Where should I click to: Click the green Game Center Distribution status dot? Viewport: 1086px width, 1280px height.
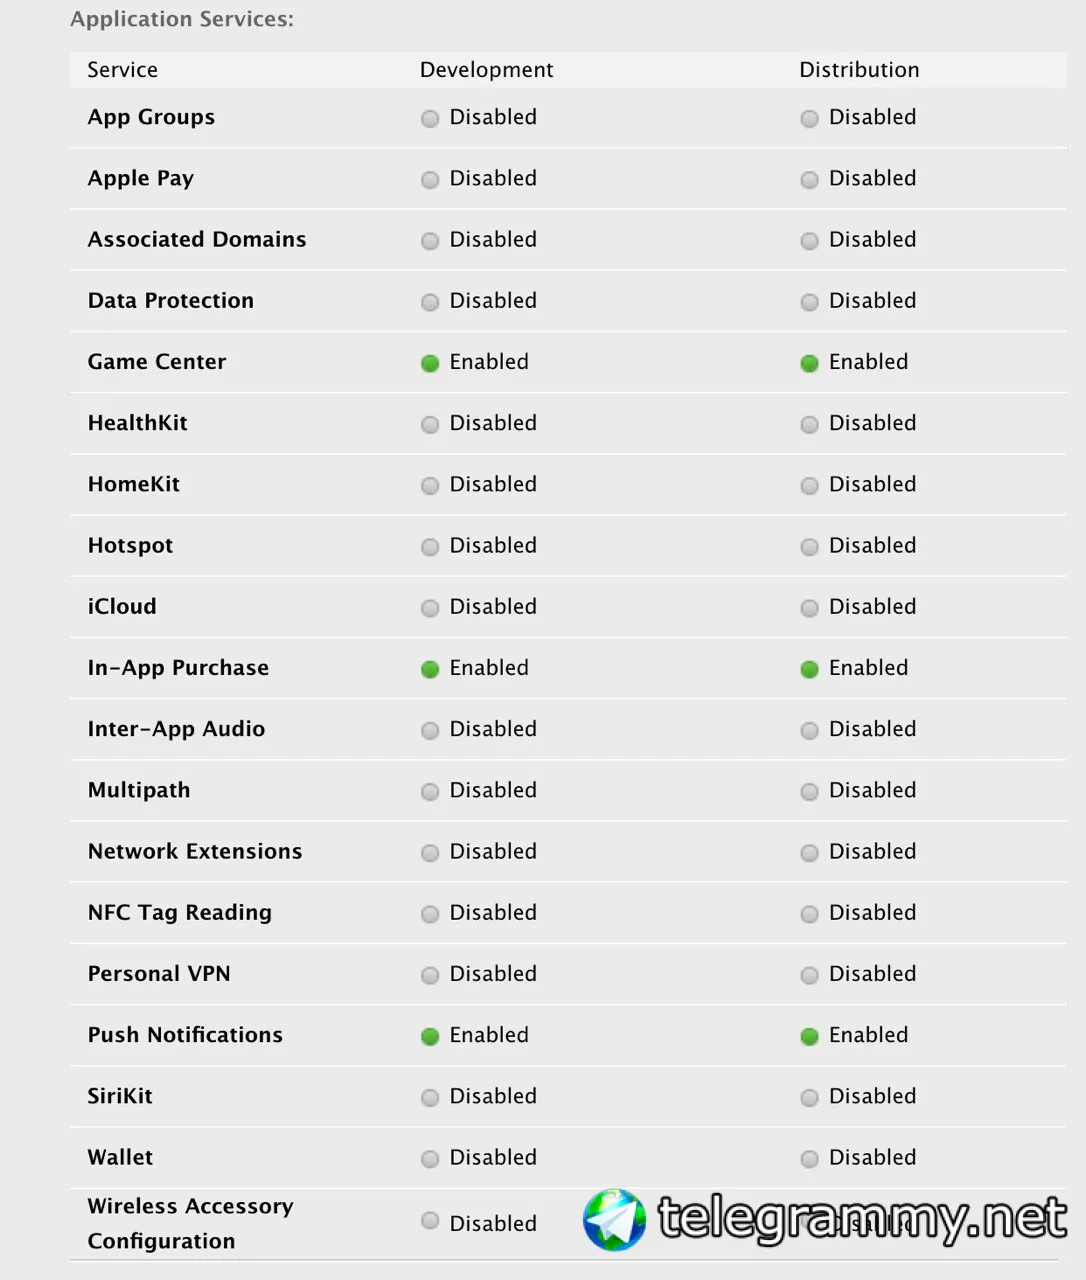click(810, 363)
